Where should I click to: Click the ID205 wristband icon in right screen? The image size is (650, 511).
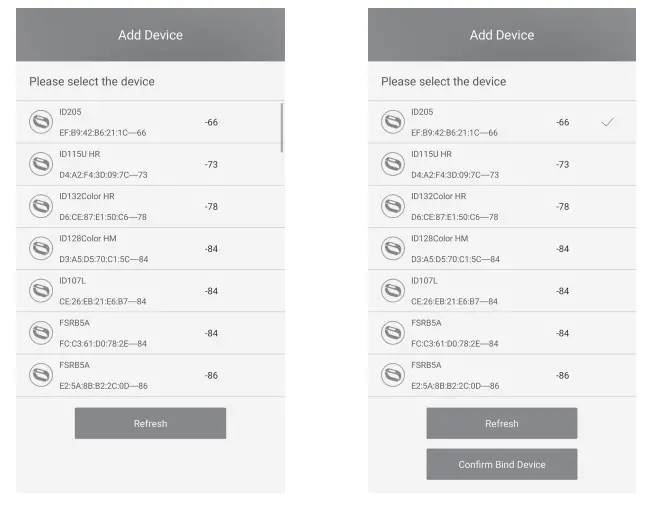pos(393,122)
